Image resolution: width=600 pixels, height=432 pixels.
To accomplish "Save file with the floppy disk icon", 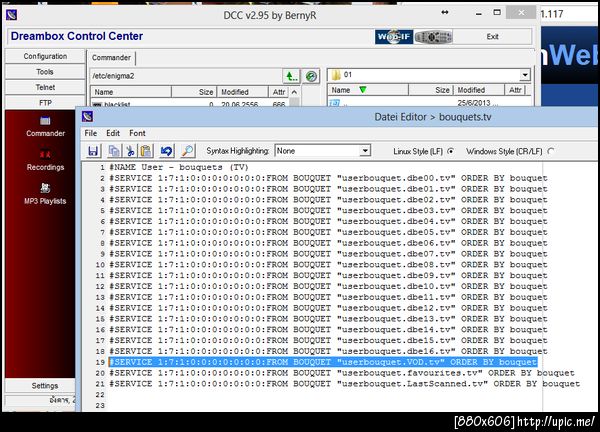I will pos(93,151).
